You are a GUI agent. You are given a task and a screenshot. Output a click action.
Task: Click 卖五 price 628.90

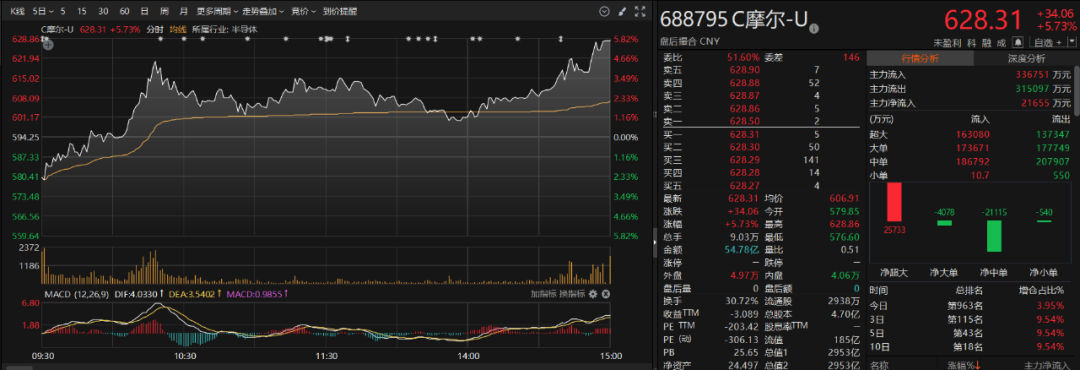(x=745, y=70)
